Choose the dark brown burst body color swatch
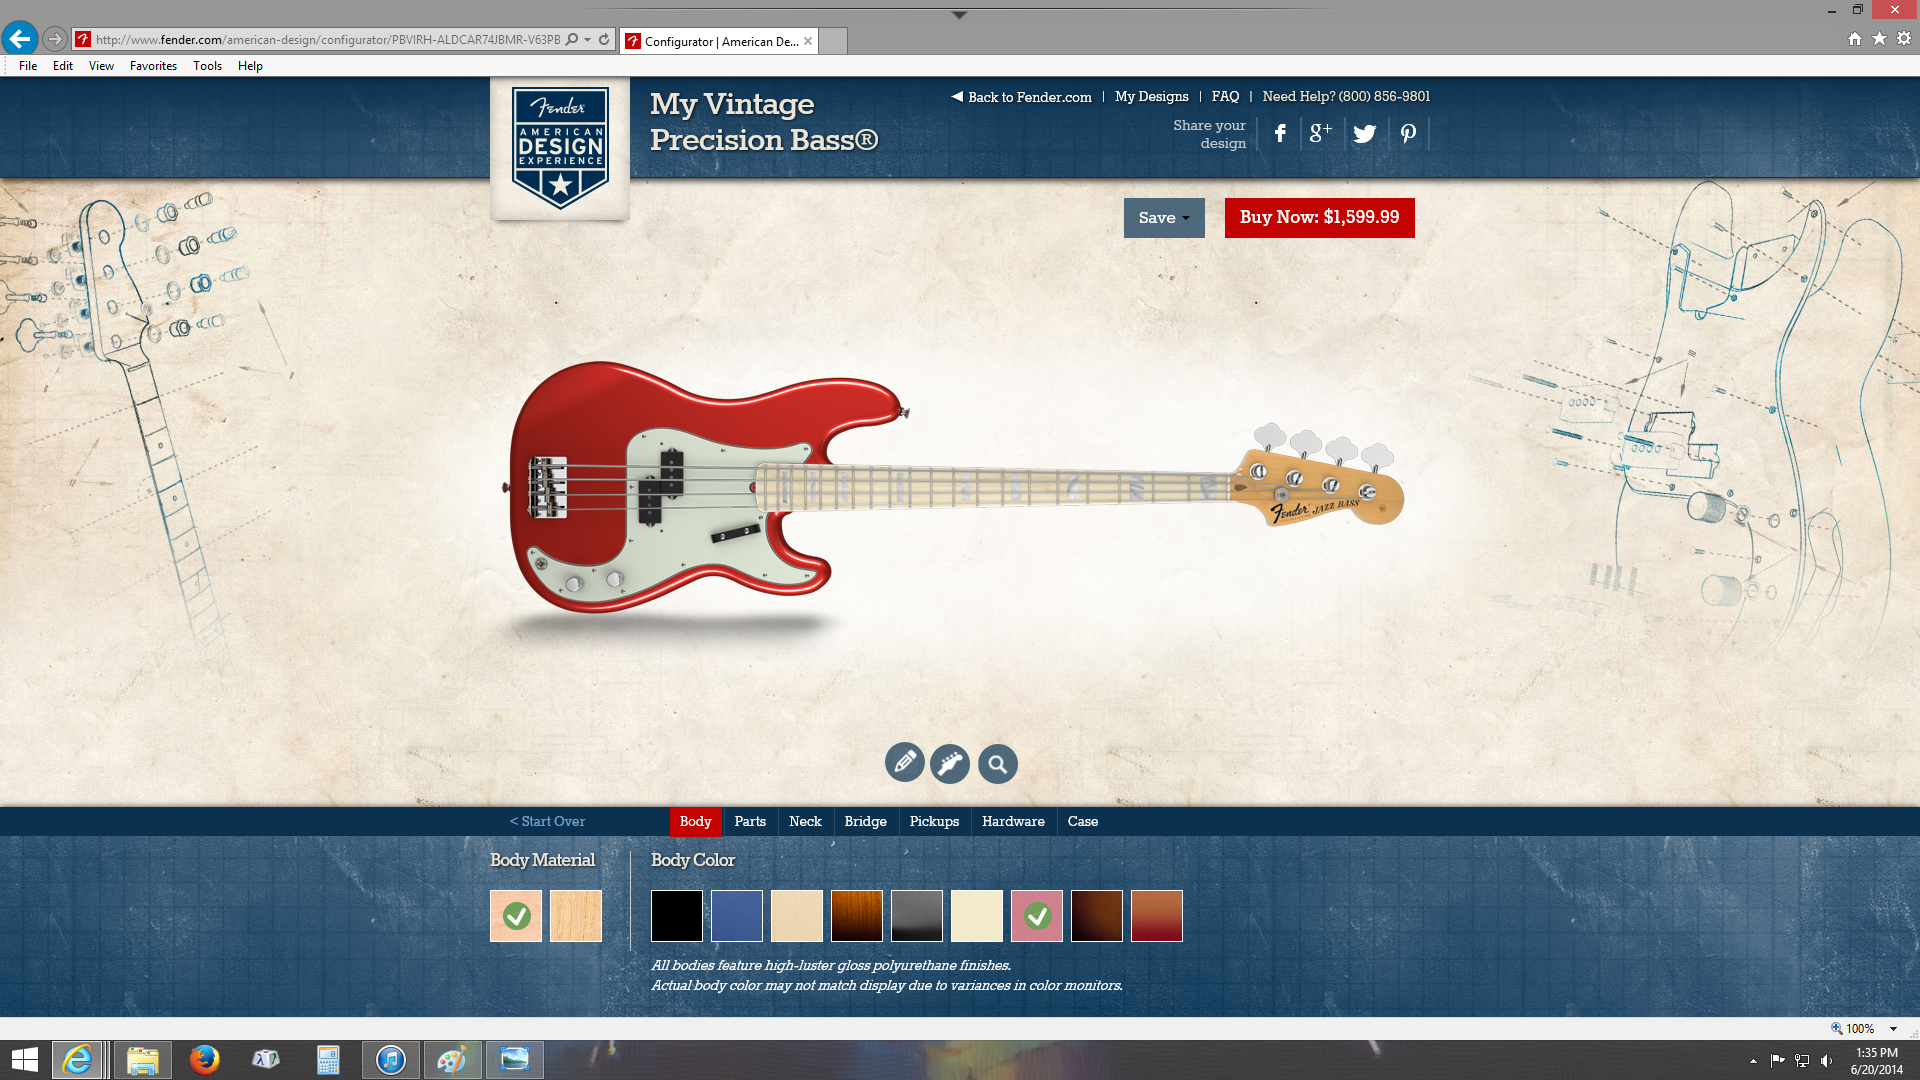This screenshot has height=1080, width=1920. click(x=1097, y=916)
